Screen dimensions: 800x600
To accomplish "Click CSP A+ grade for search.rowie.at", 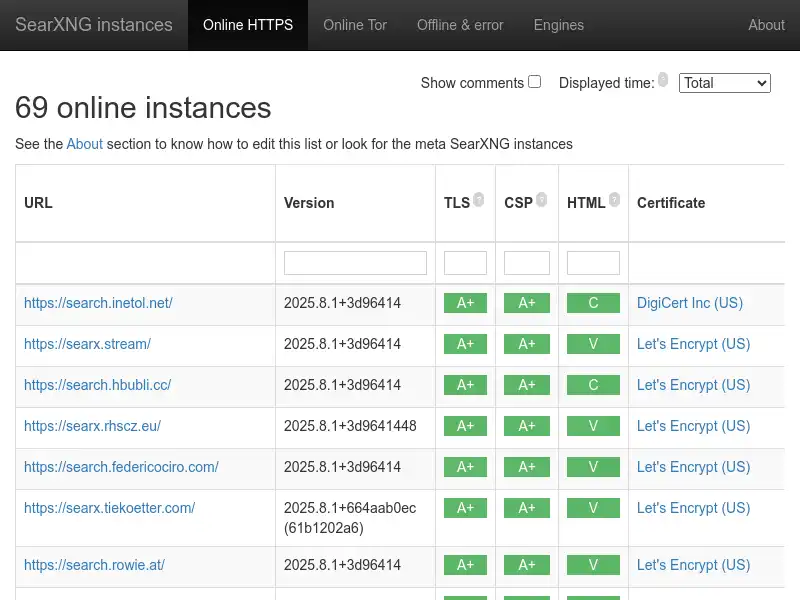I will (x=527, y=565).
